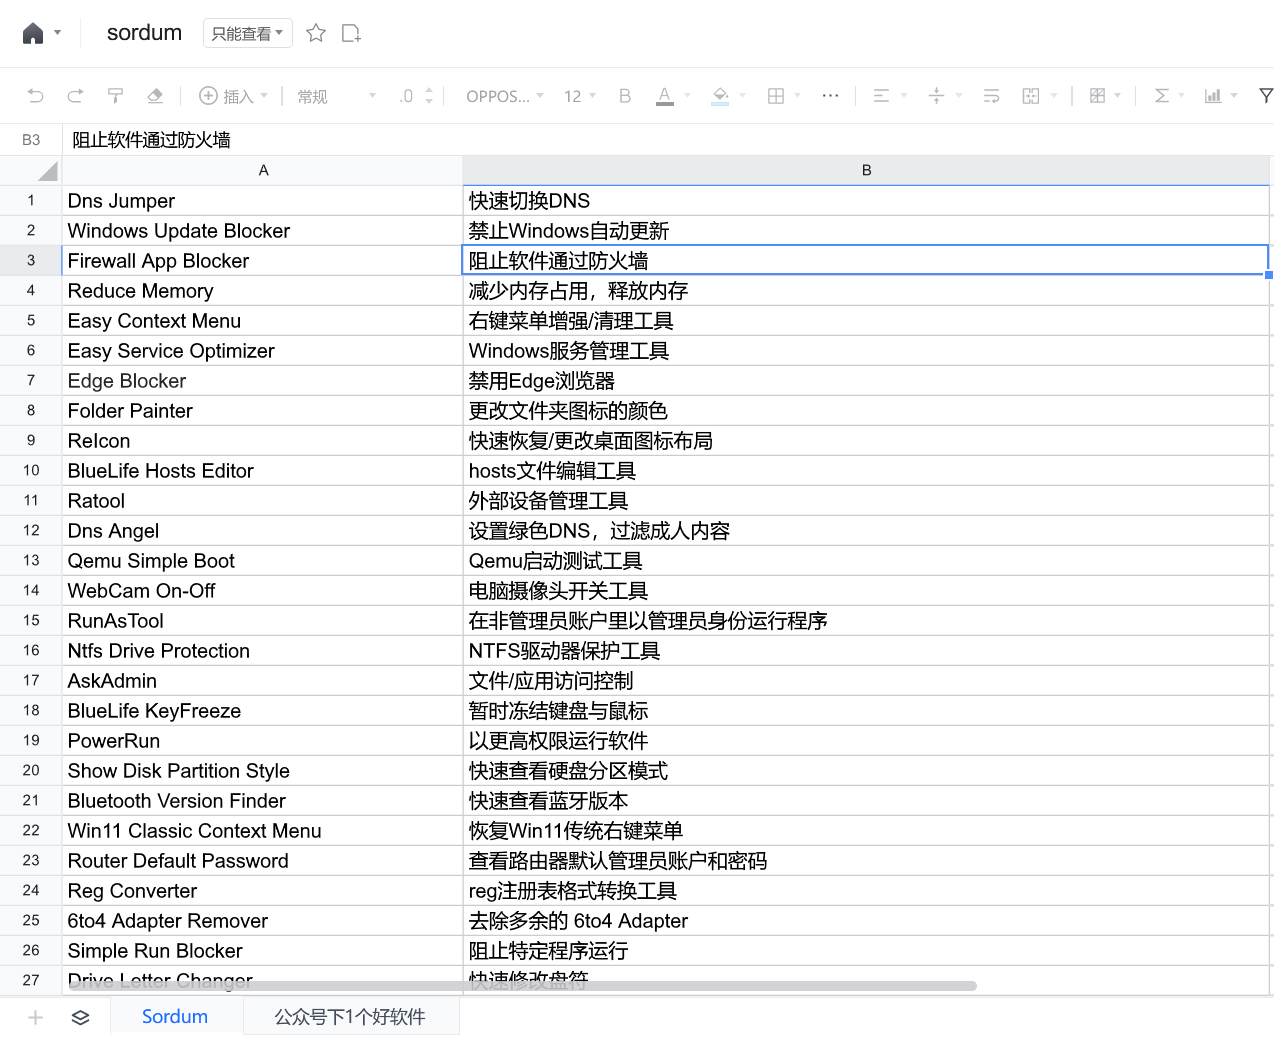The height and width of the screenshot is (1037, 1274).
Task: Click the insert chart icon
Action: tap(1213, 96)
